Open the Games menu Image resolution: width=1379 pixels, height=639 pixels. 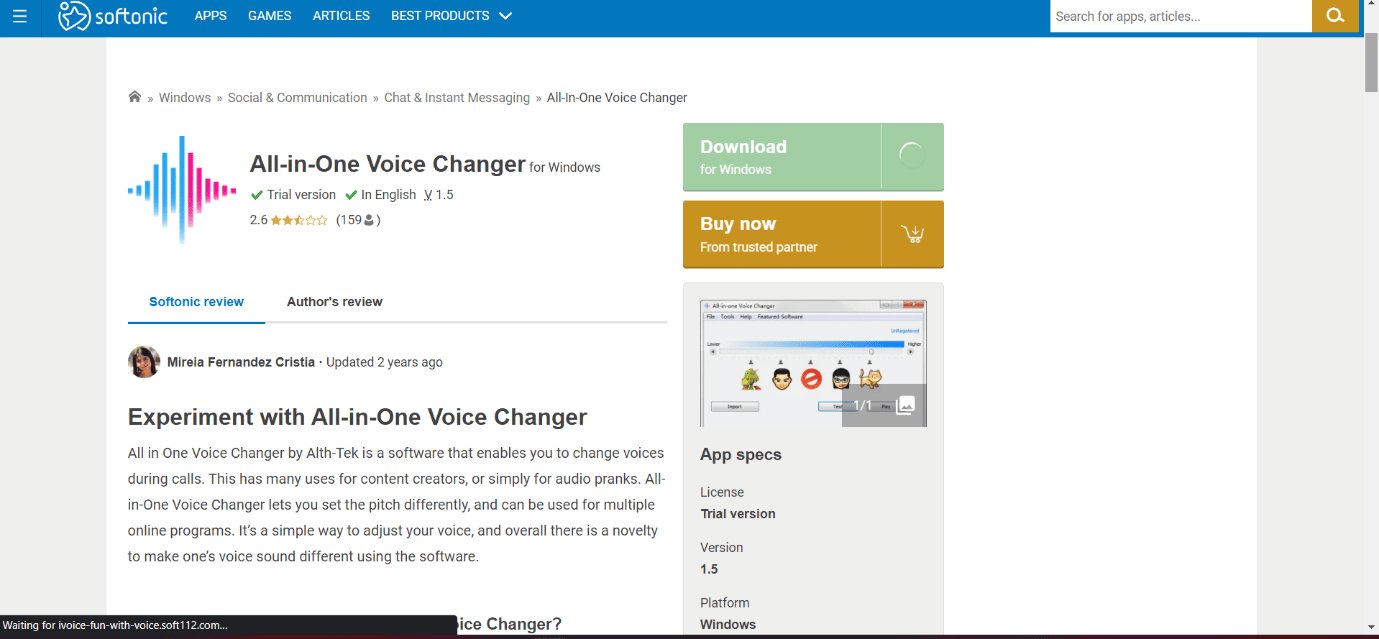(270, 16)
